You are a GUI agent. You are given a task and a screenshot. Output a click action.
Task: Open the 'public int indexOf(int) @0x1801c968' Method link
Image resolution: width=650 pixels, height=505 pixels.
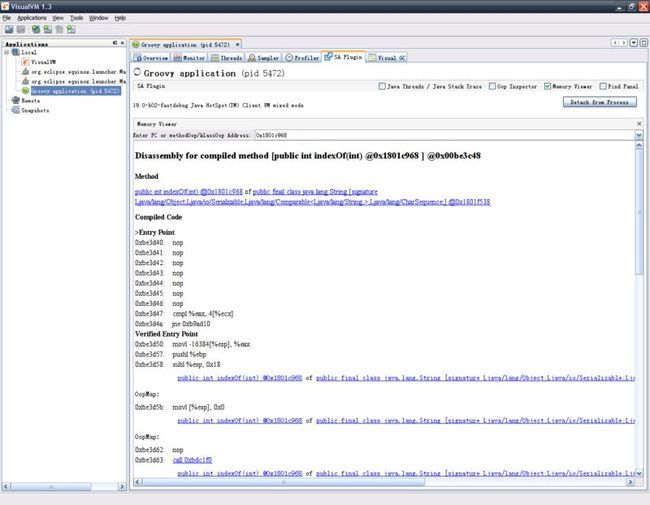[189, 192]
